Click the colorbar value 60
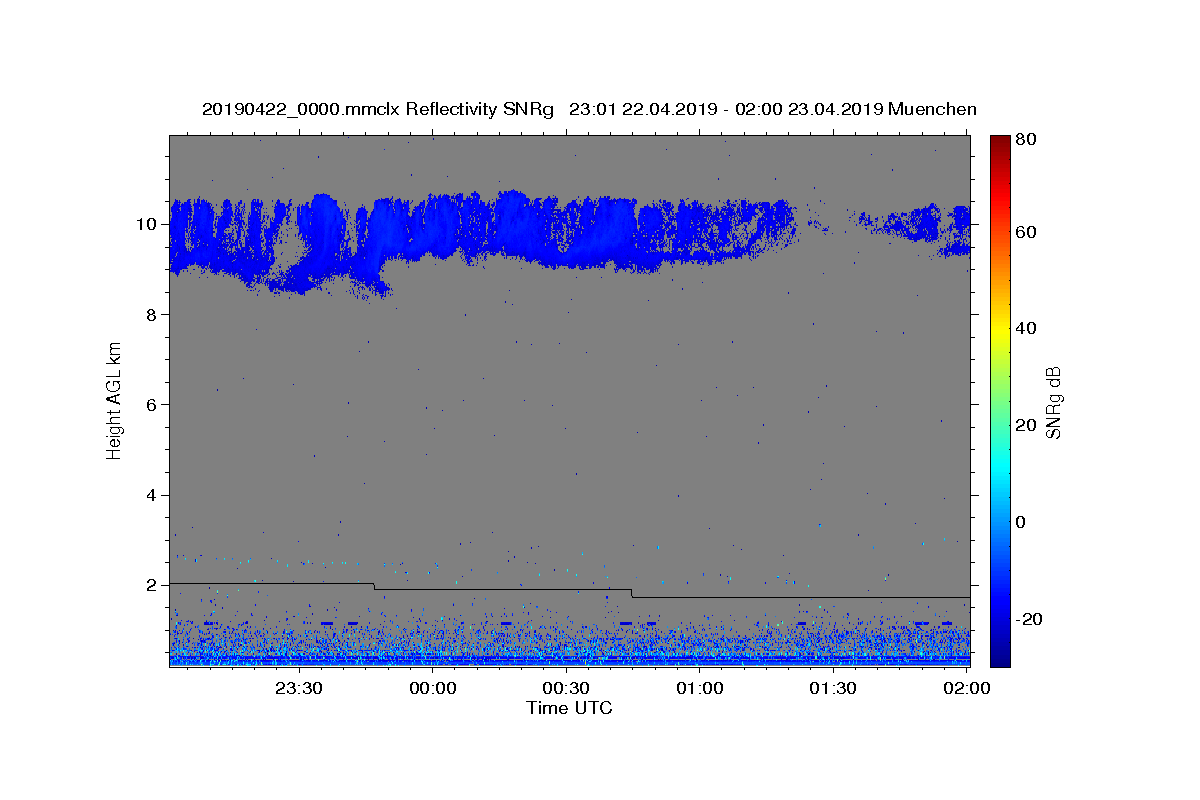The image size is (1200, 800). [x=1025, y=232]
